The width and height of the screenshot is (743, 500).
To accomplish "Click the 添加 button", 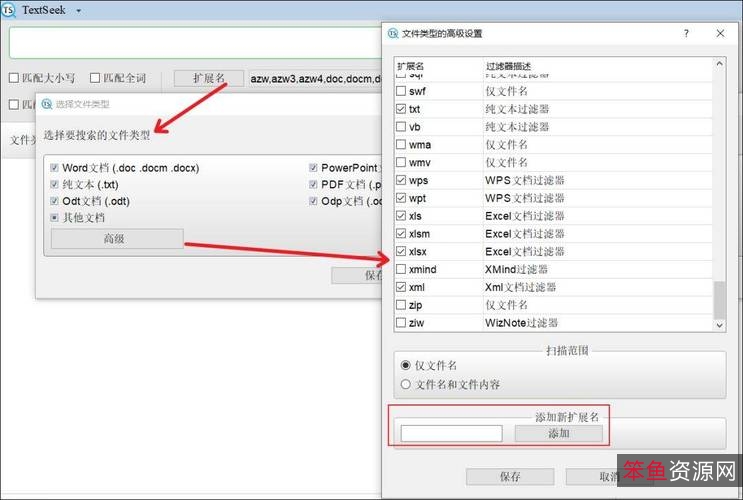I will click(x=559, y=433).
